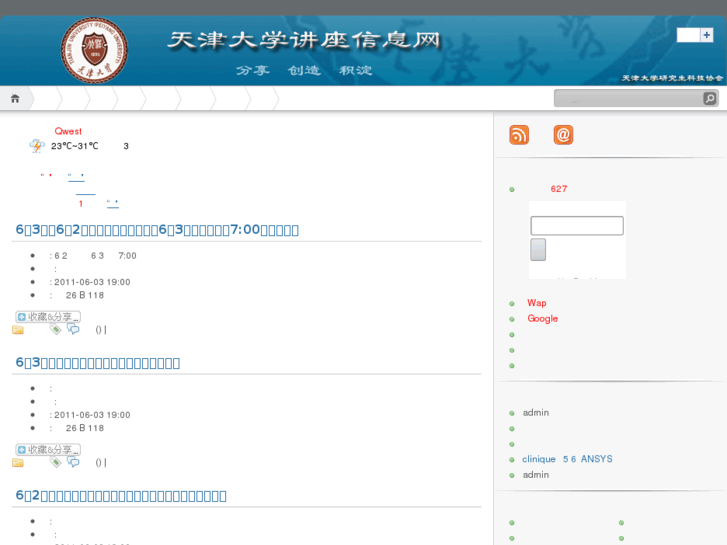Click 收藏&分享 button under the second post
Screen dimensions: 727x545
tap(48, 449)
